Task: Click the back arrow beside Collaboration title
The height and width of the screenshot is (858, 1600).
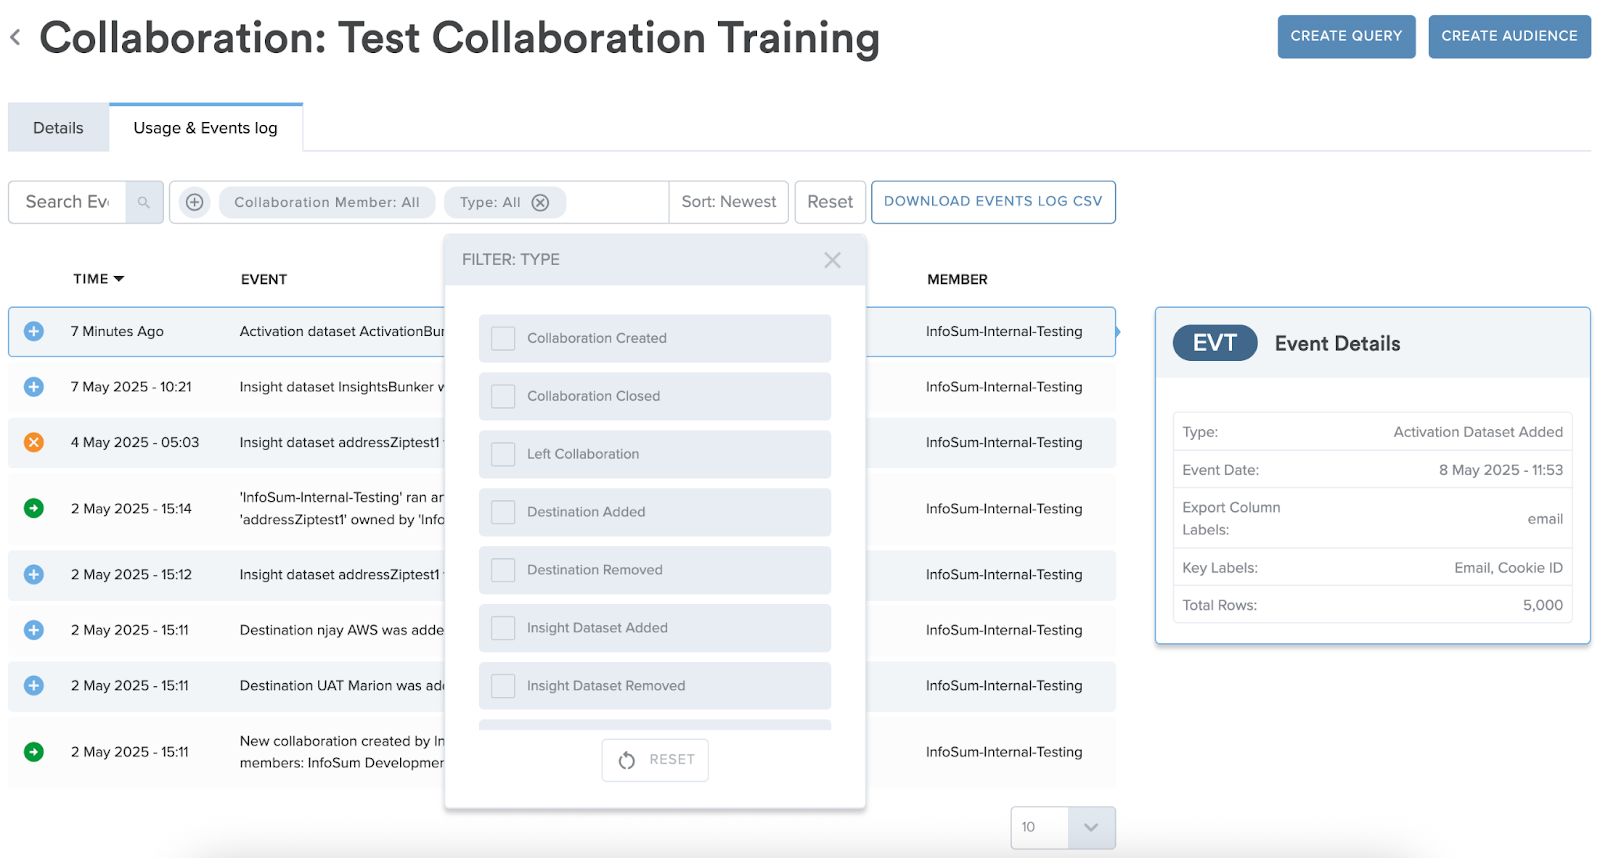Action: (x=15, y=38)
